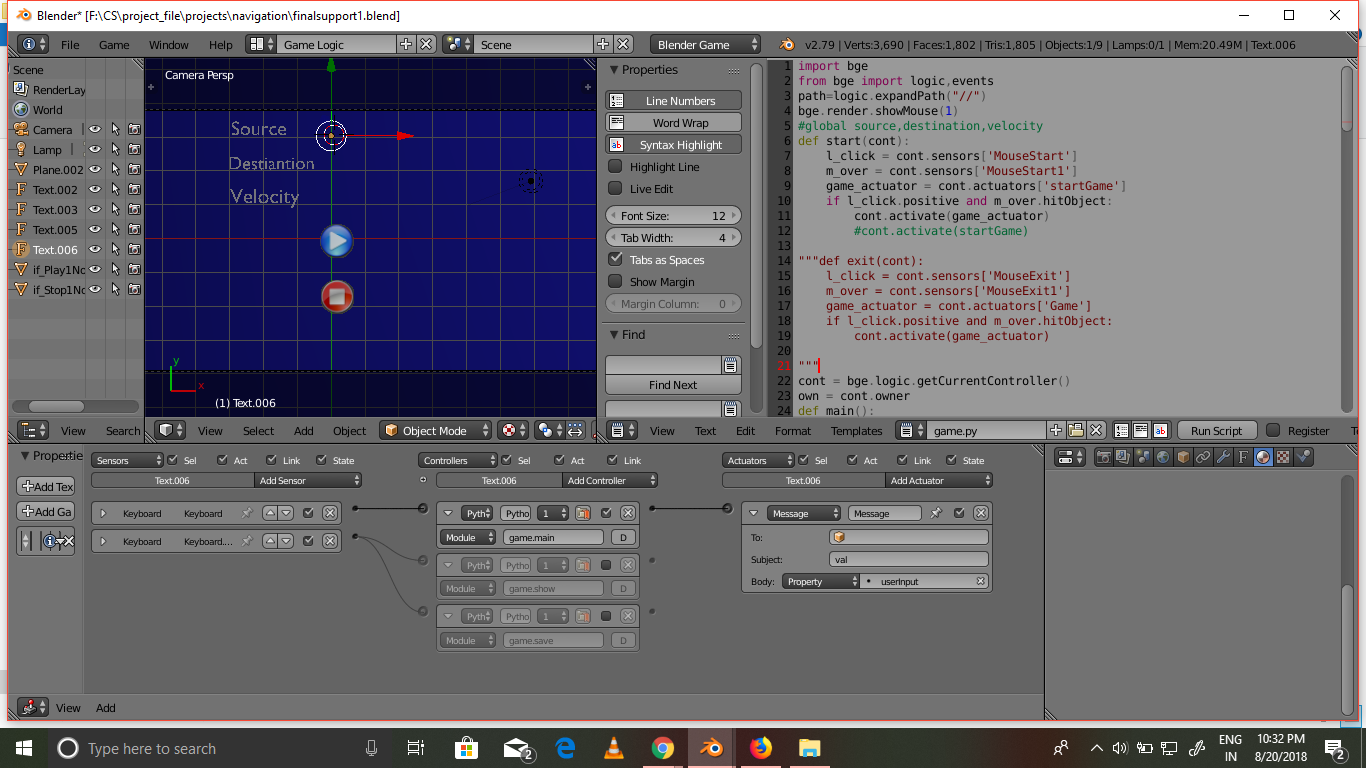Open the Modifiers wrench tab
Screen dimensions: 1366x768
pos(1223,457)
